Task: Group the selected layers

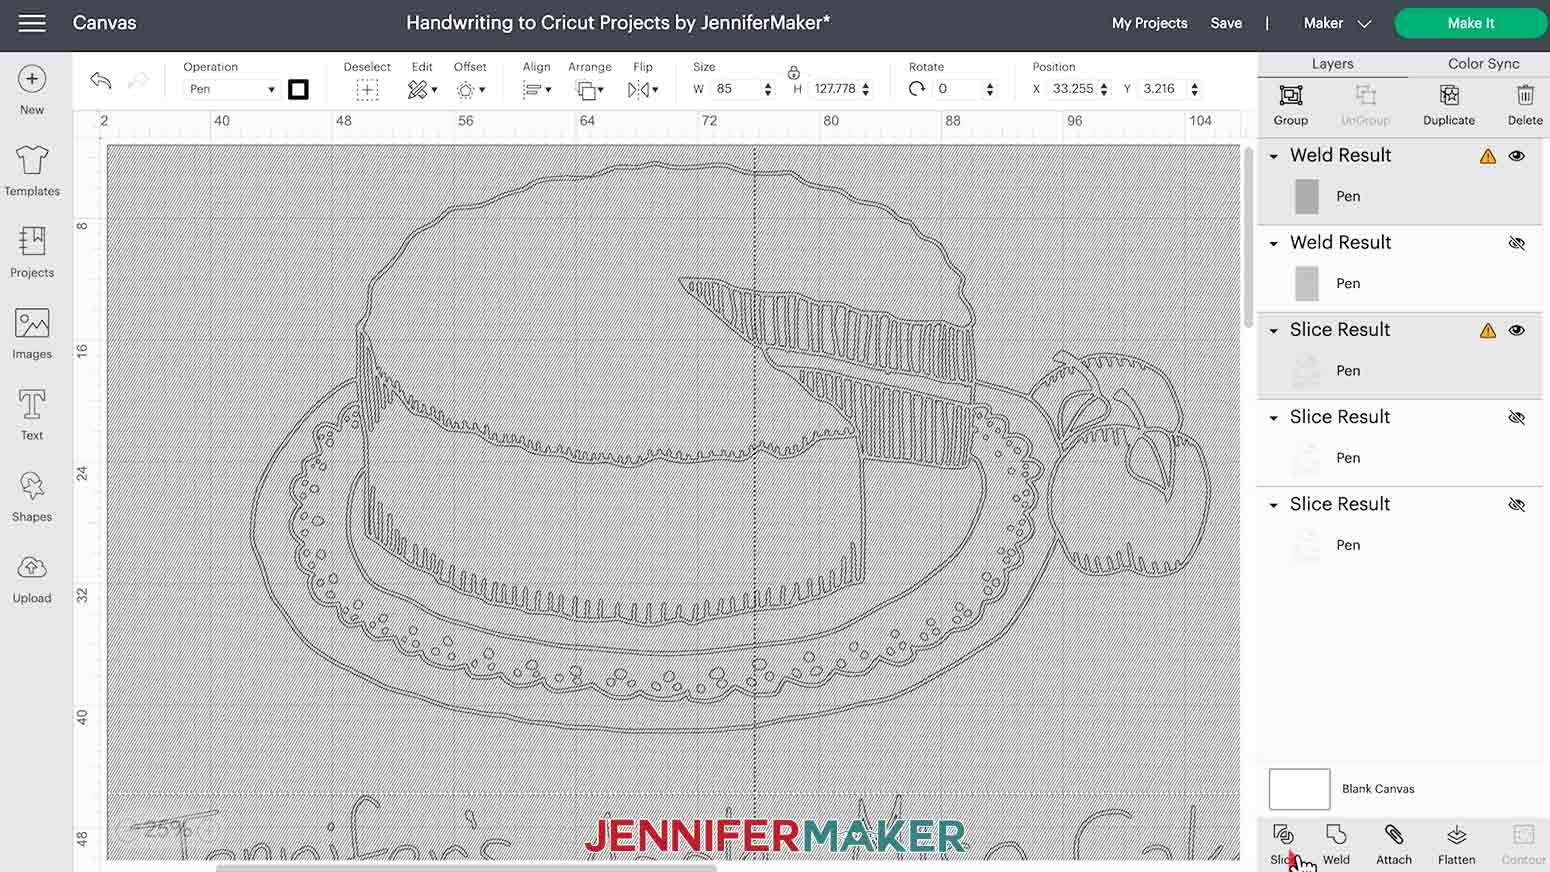Action: point(1291,104)
